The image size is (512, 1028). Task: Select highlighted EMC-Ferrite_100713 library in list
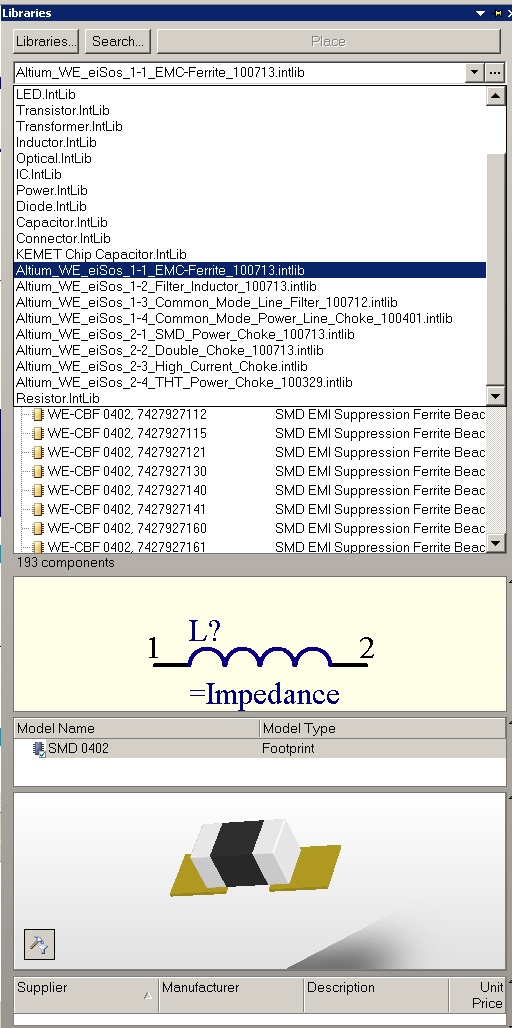tap(250, 270)
